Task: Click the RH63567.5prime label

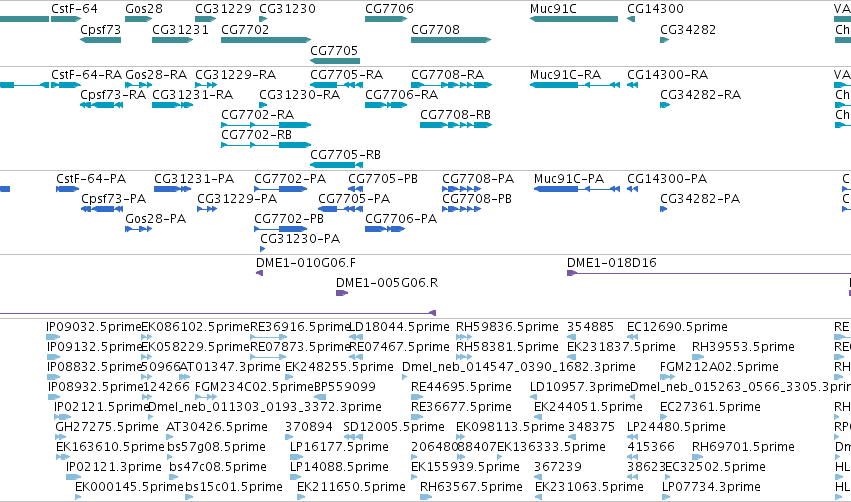Action: coord(471,487)
